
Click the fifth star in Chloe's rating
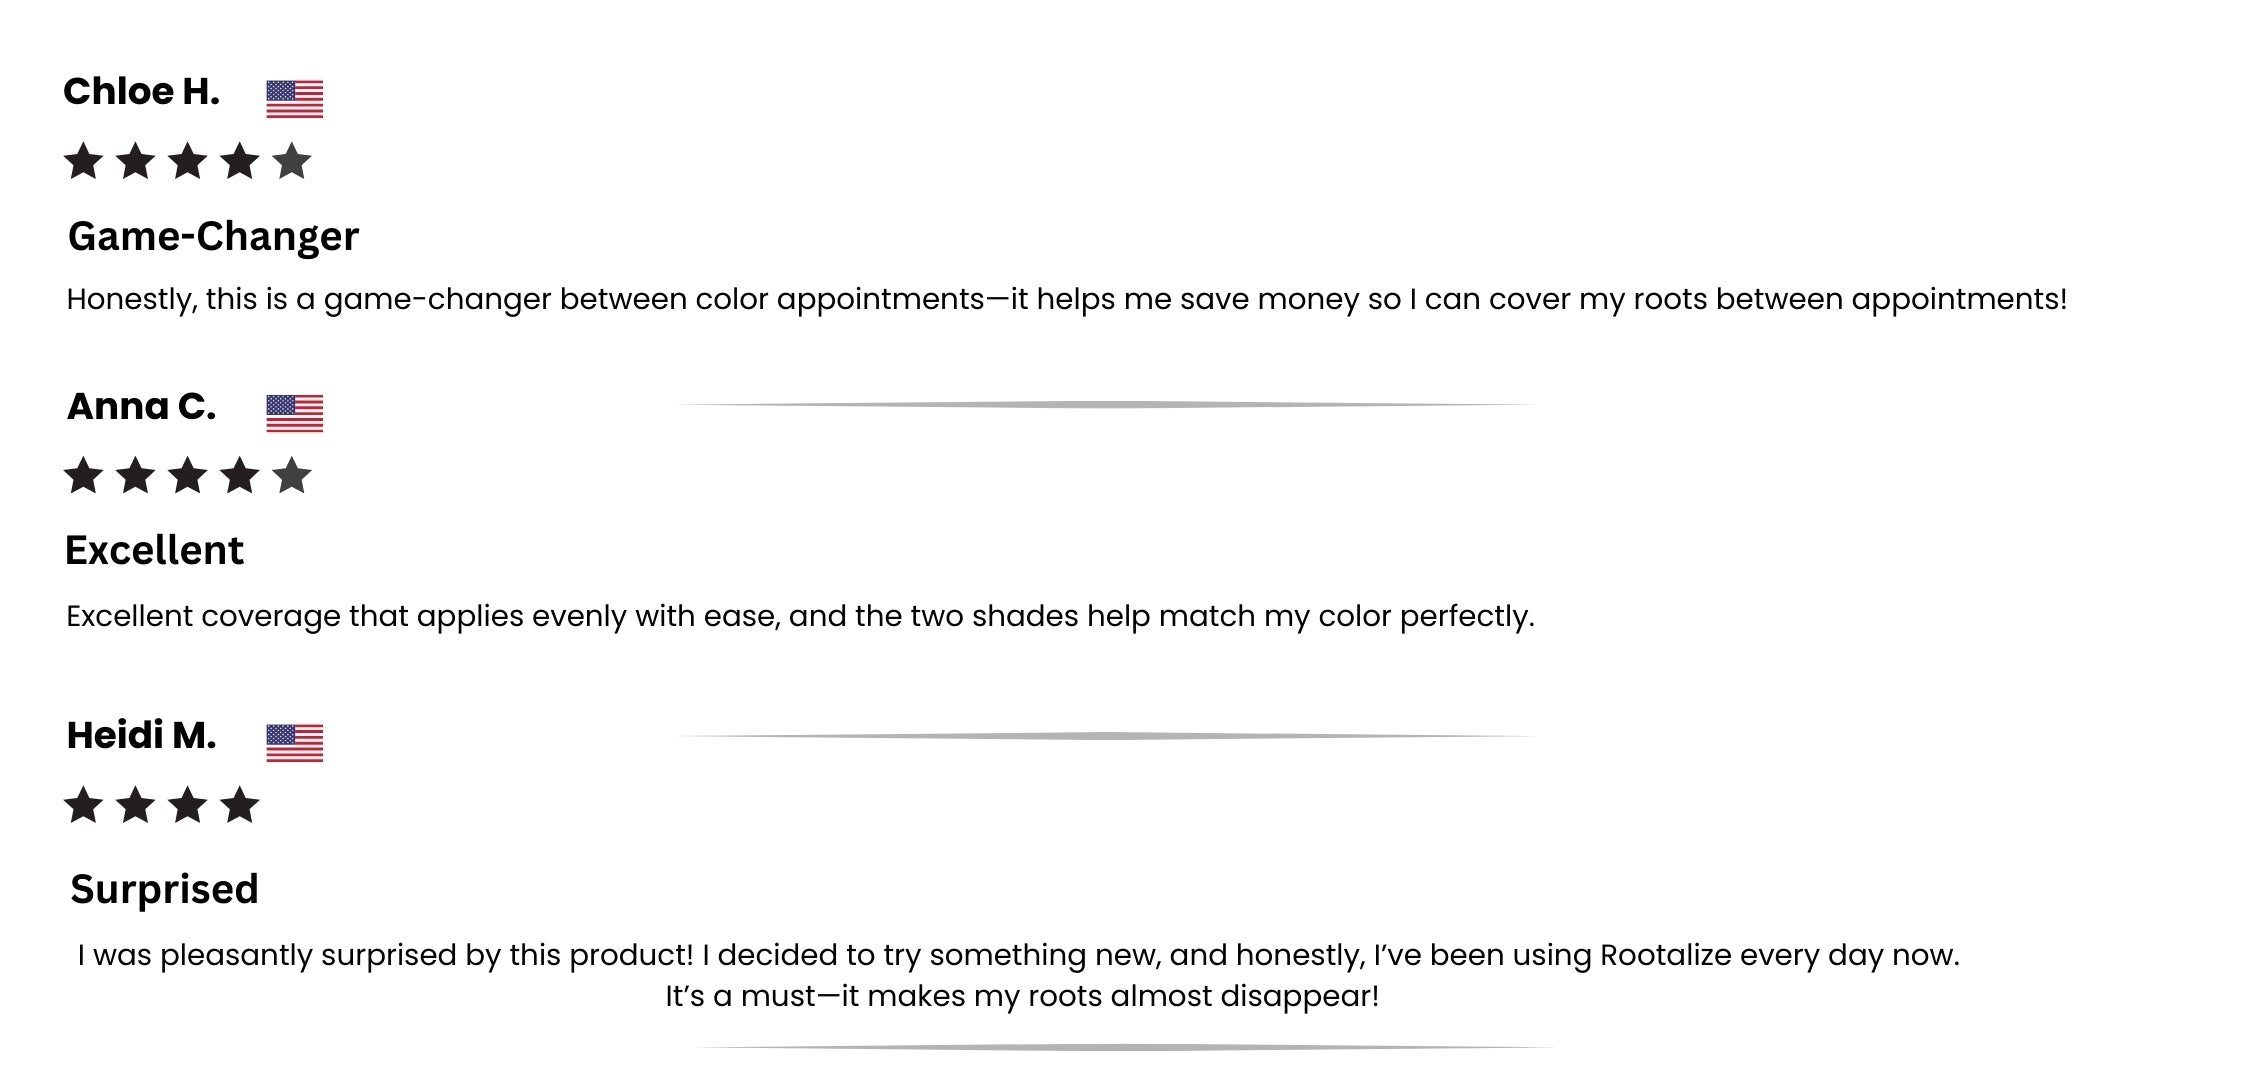coord(291,161)
